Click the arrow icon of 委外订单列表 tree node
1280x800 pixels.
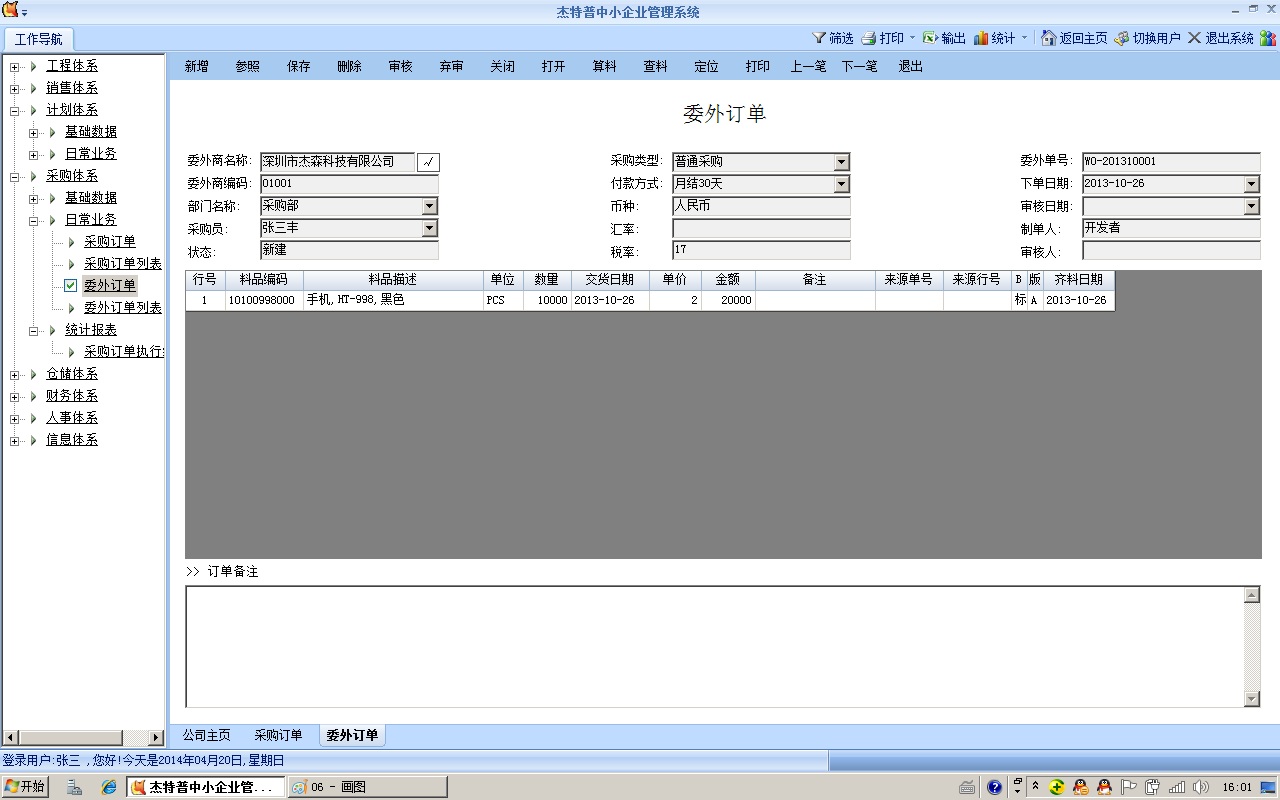[72, 308]
